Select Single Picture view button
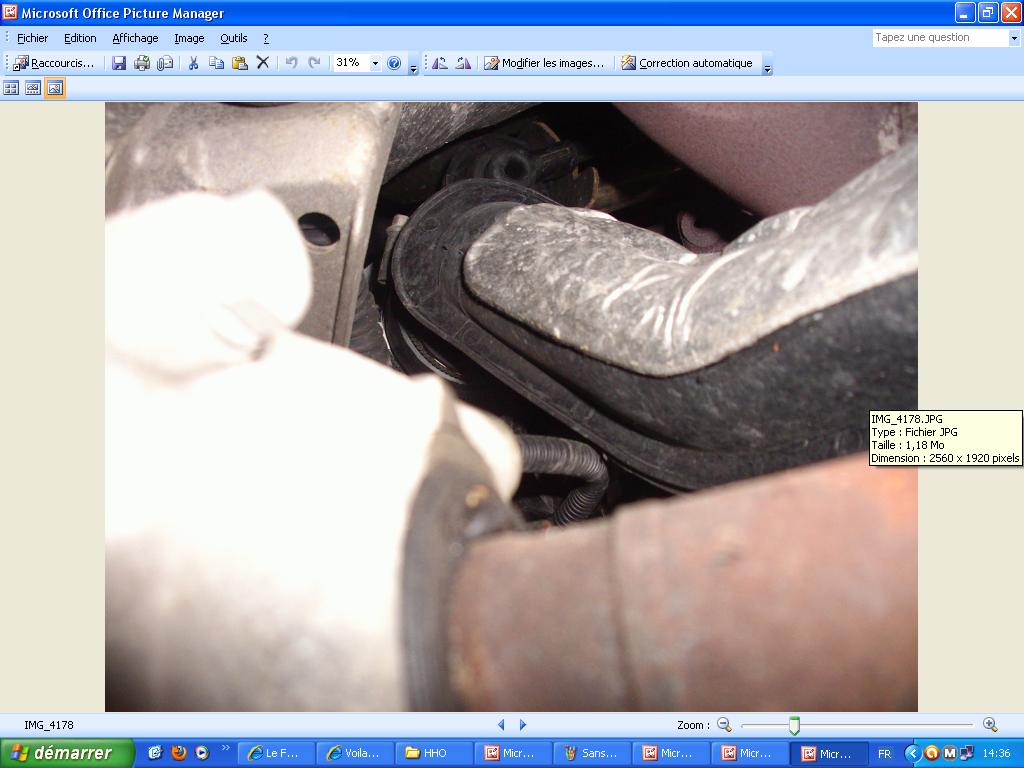Screen dimensions: 1024x768 (x=55, y=88)
